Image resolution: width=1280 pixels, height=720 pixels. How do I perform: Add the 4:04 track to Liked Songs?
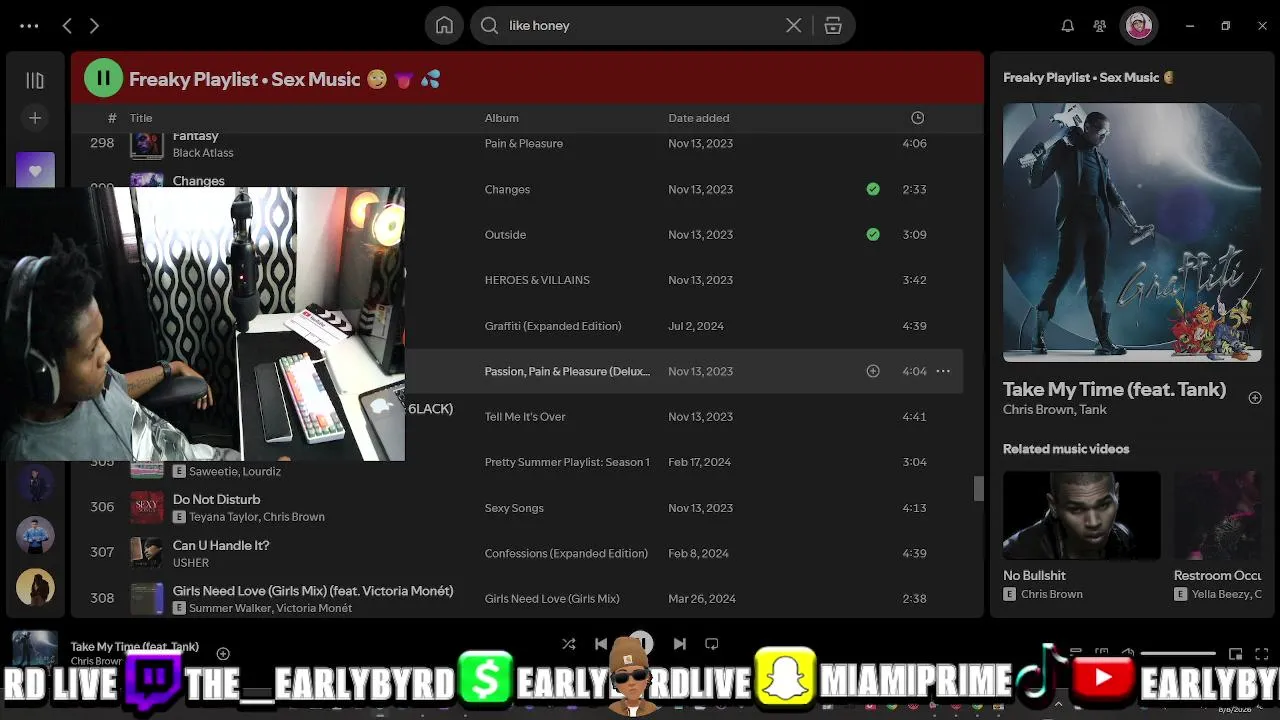(x=873, y=371)
